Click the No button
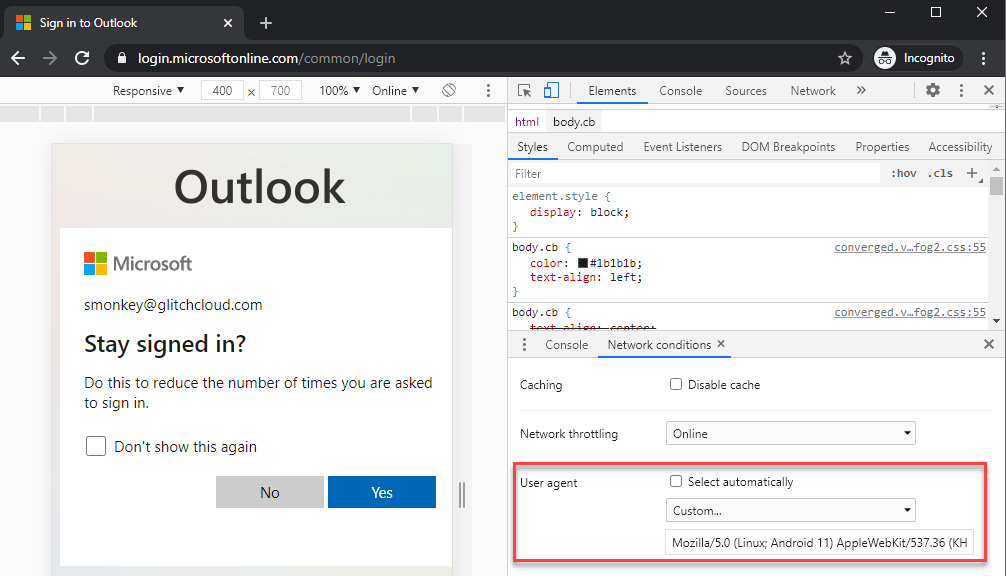This screenshot has height=576, width=1006. pos(270,492)
